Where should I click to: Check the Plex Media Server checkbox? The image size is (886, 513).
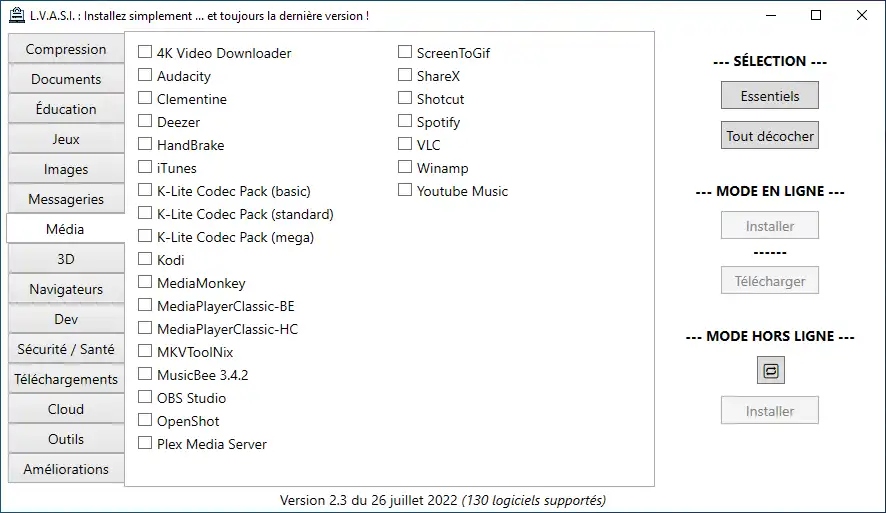[145, 443]
